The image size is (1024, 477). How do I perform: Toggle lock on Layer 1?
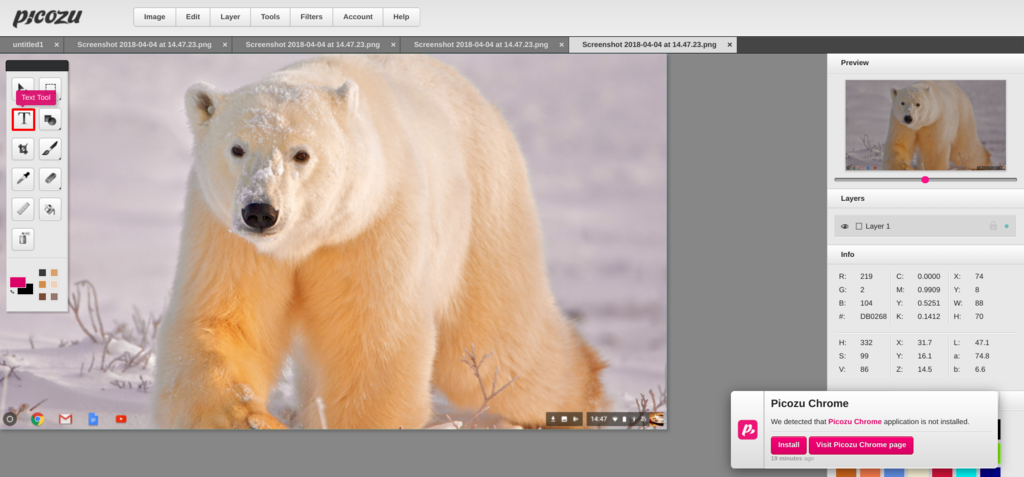[993, 226]
